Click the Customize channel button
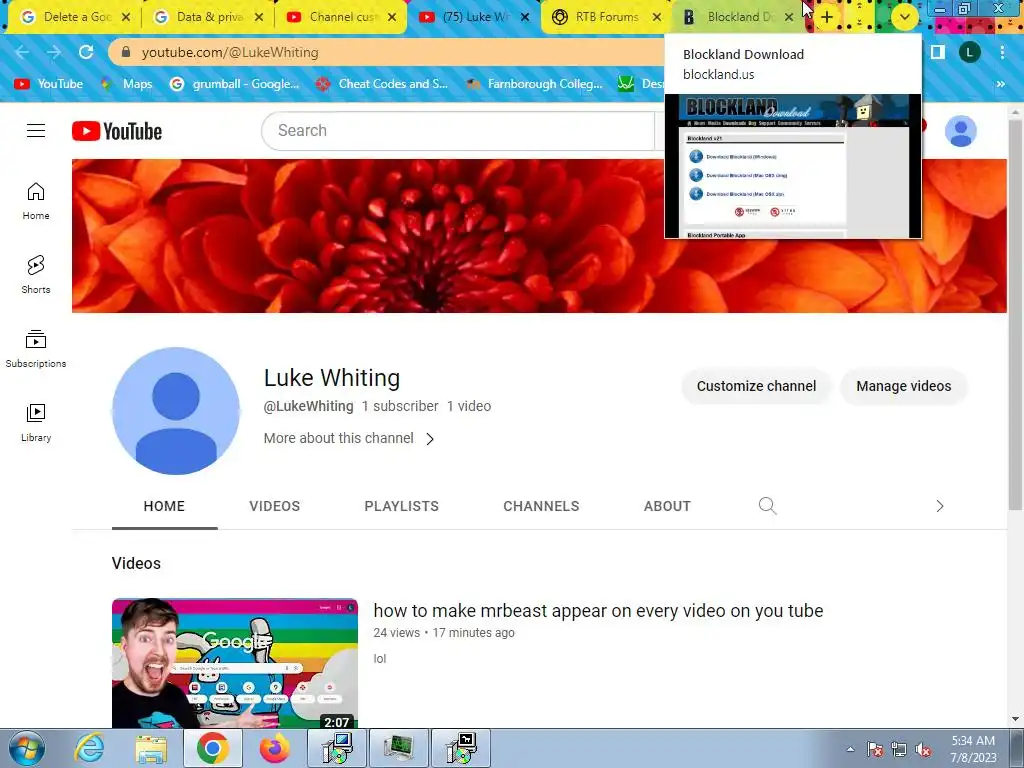The height and width of the screenshot is (768, 1024). click(x=756, y=386)
